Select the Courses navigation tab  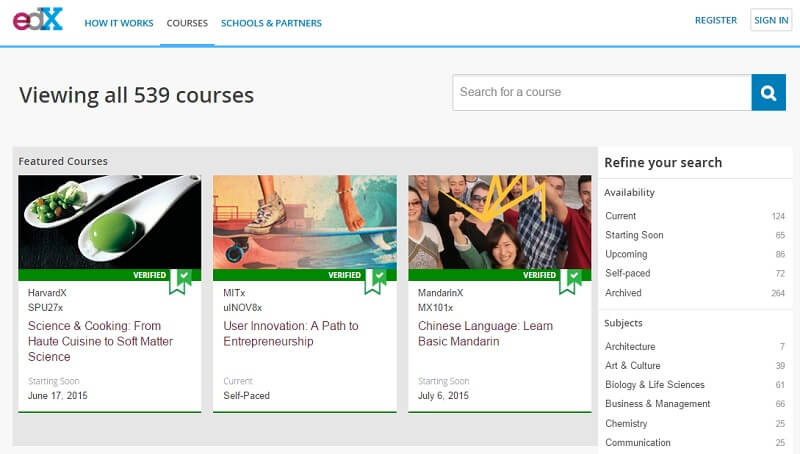(x=187, y=23)
